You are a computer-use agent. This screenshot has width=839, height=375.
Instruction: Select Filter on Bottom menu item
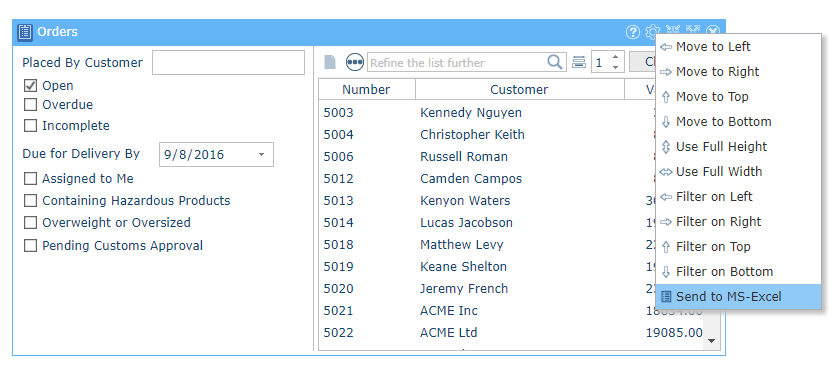[738, 272]
